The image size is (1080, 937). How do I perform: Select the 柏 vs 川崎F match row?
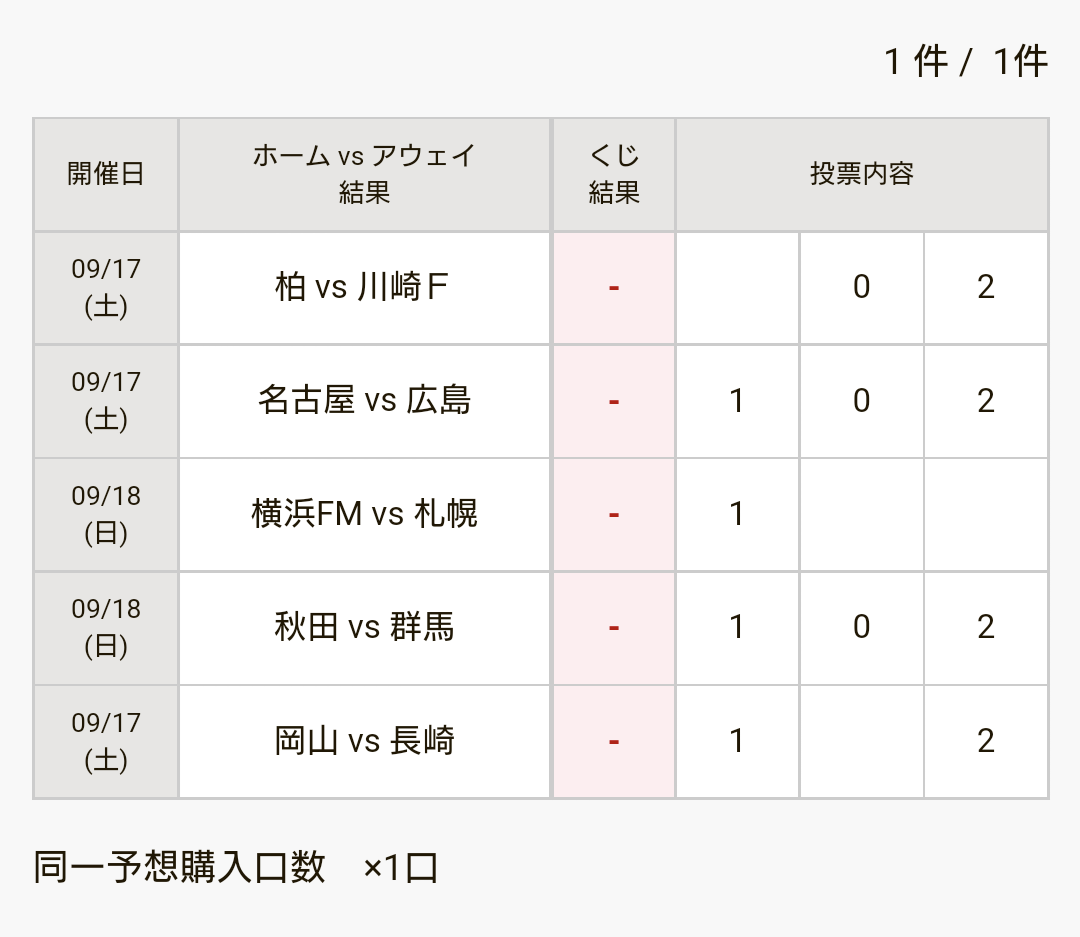tap(541, 288)
